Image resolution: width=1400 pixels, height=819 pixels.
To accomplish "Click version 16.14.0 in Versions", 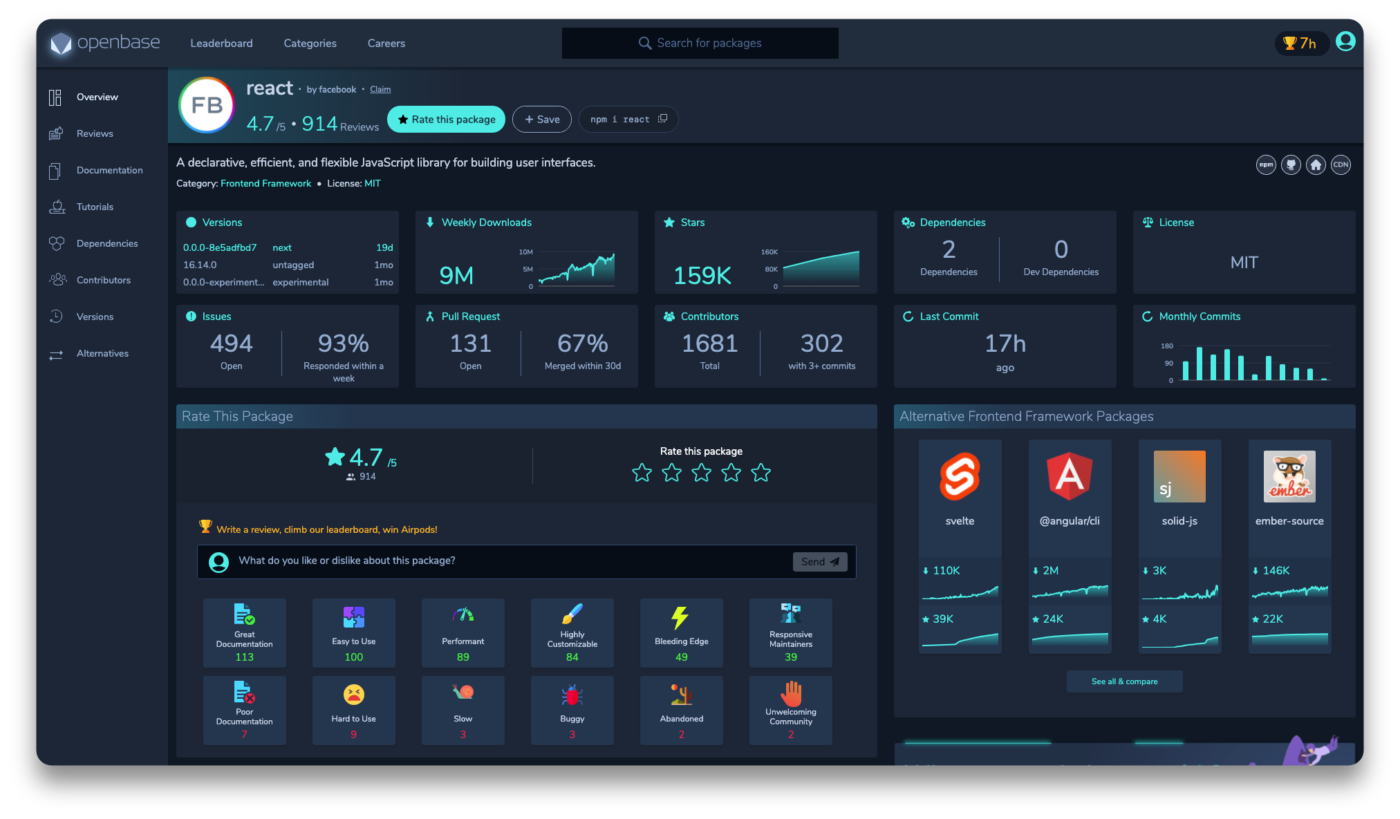I will [x=201, y=265].
